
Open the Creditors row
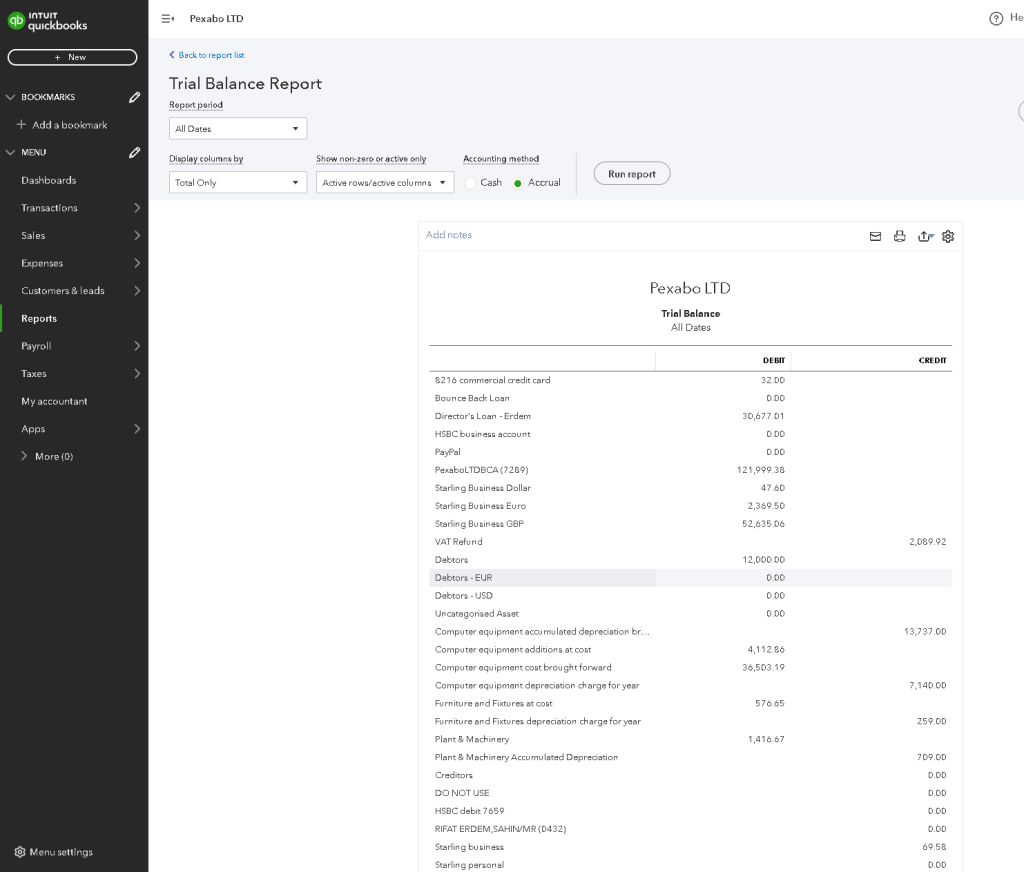pyautogui.click(x=453, y=775)
